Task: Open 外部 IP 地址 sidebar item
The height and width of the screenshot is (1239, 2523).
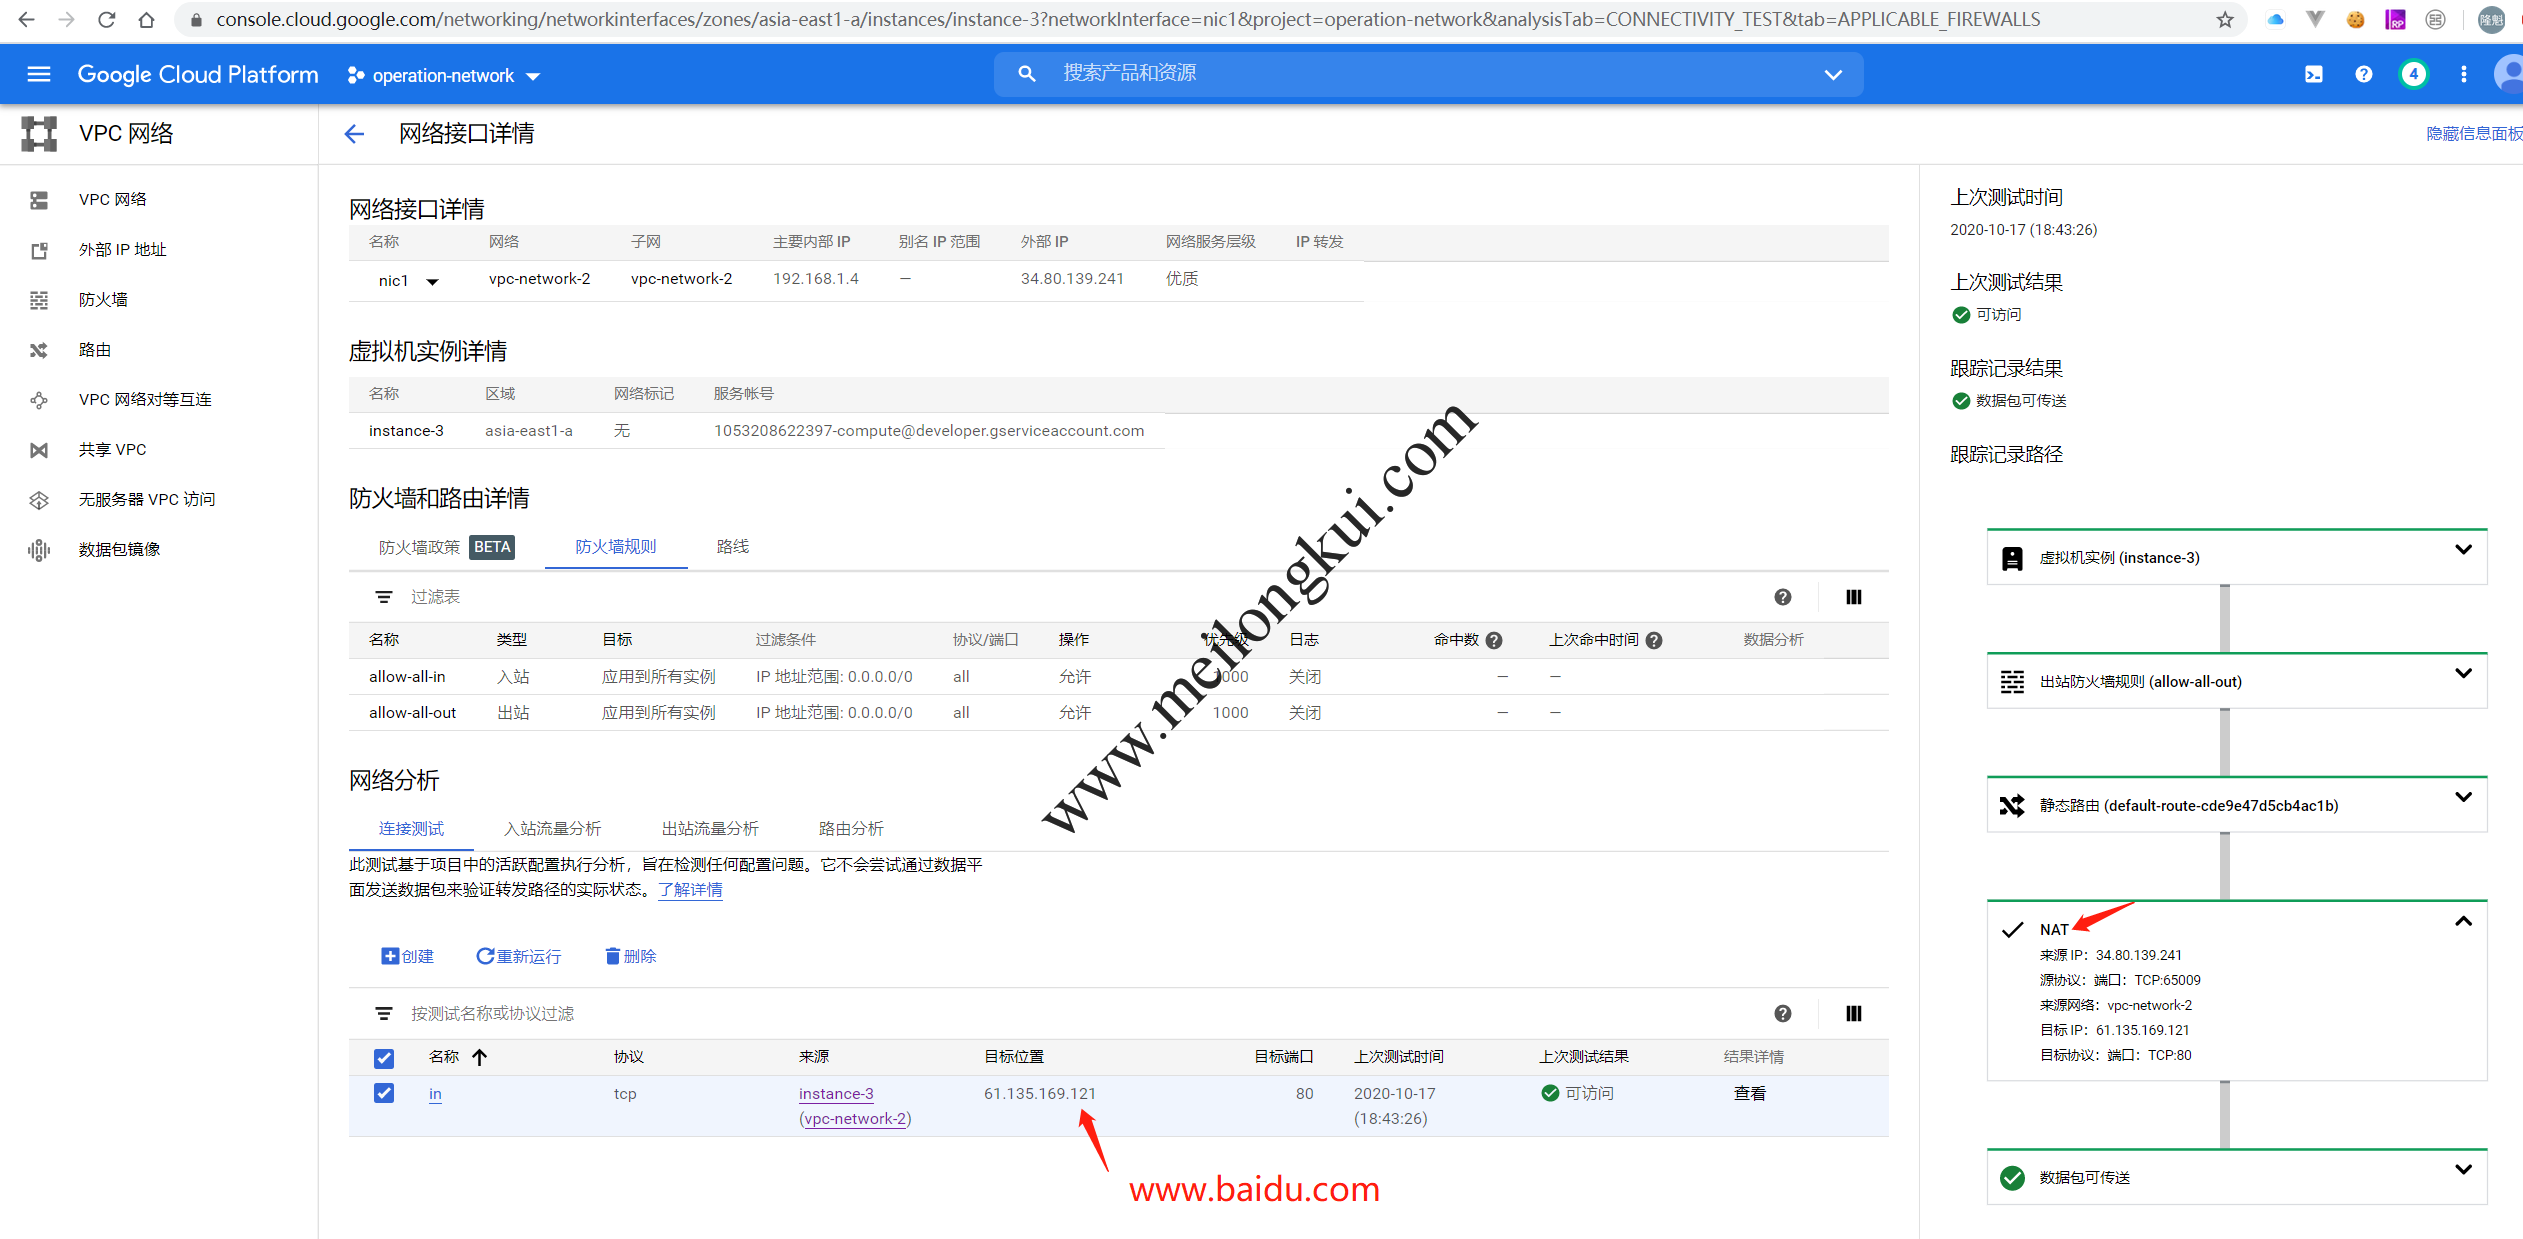Action: pyautogui.click(x=123, y=249)
